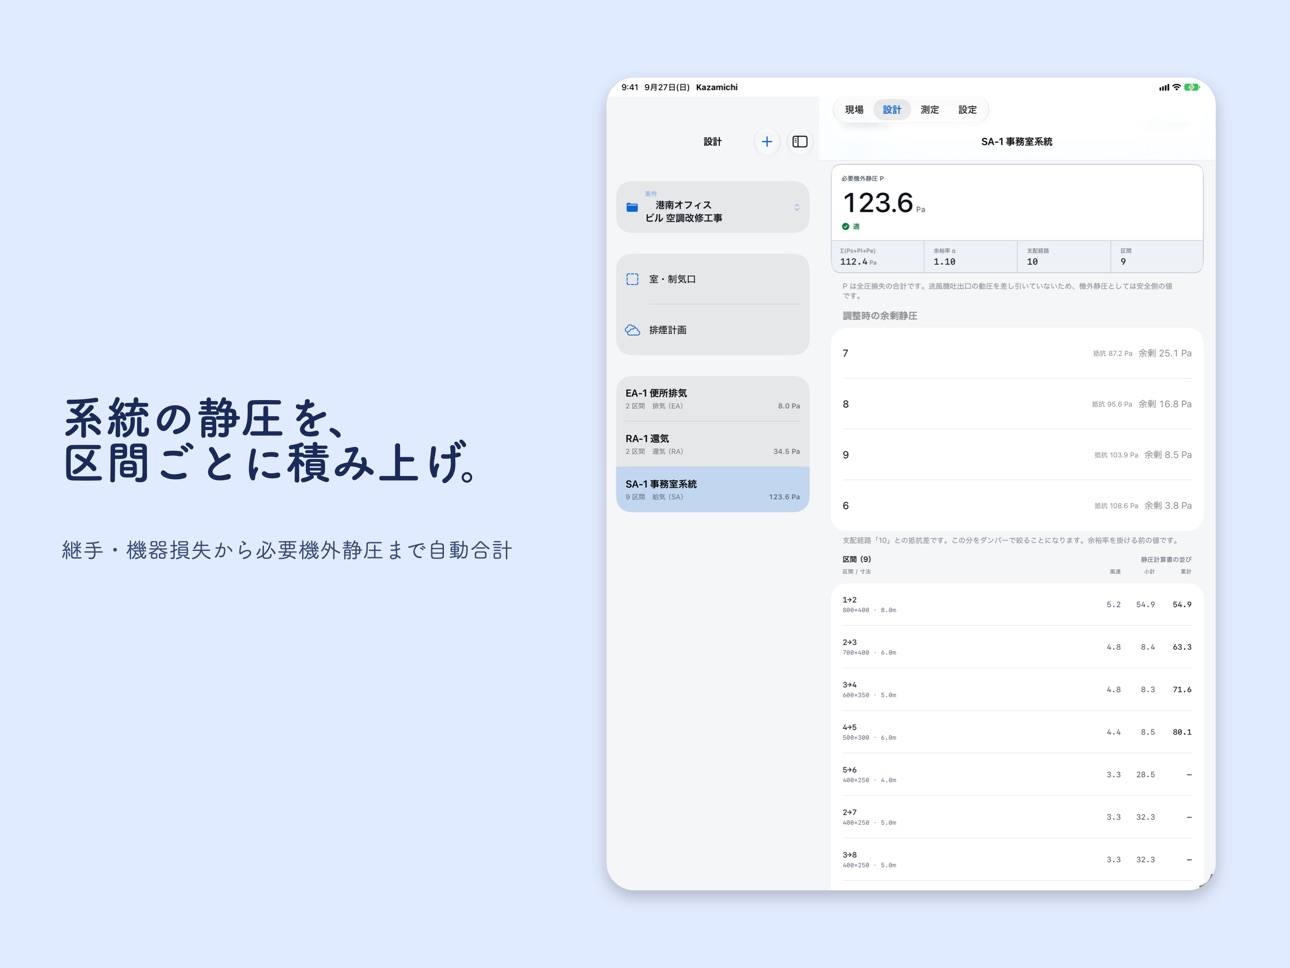The height and width of the screenshot is (968, 1290).
Task: Click the 調整時の余剰静圧 section heading
Action: [880, 316]
